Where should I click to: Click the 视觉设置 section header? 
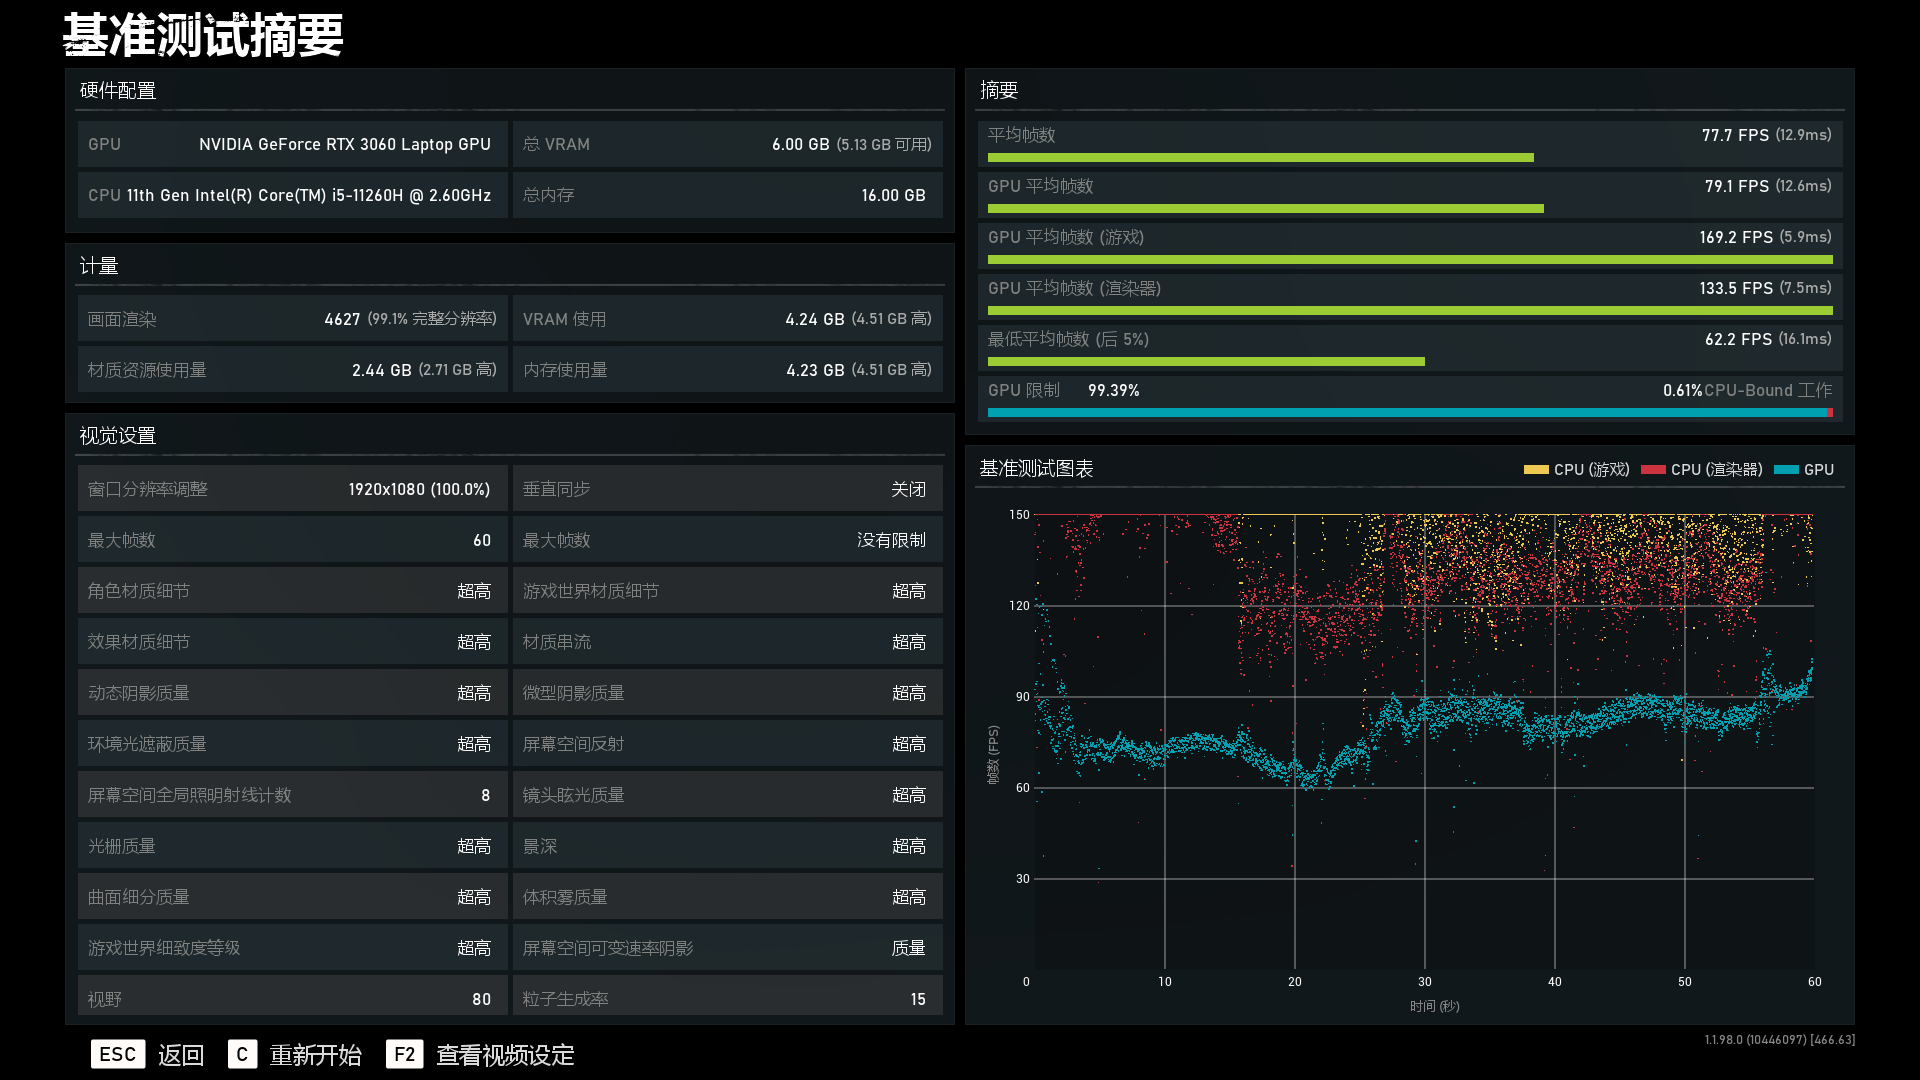click(x=118, y=436)
